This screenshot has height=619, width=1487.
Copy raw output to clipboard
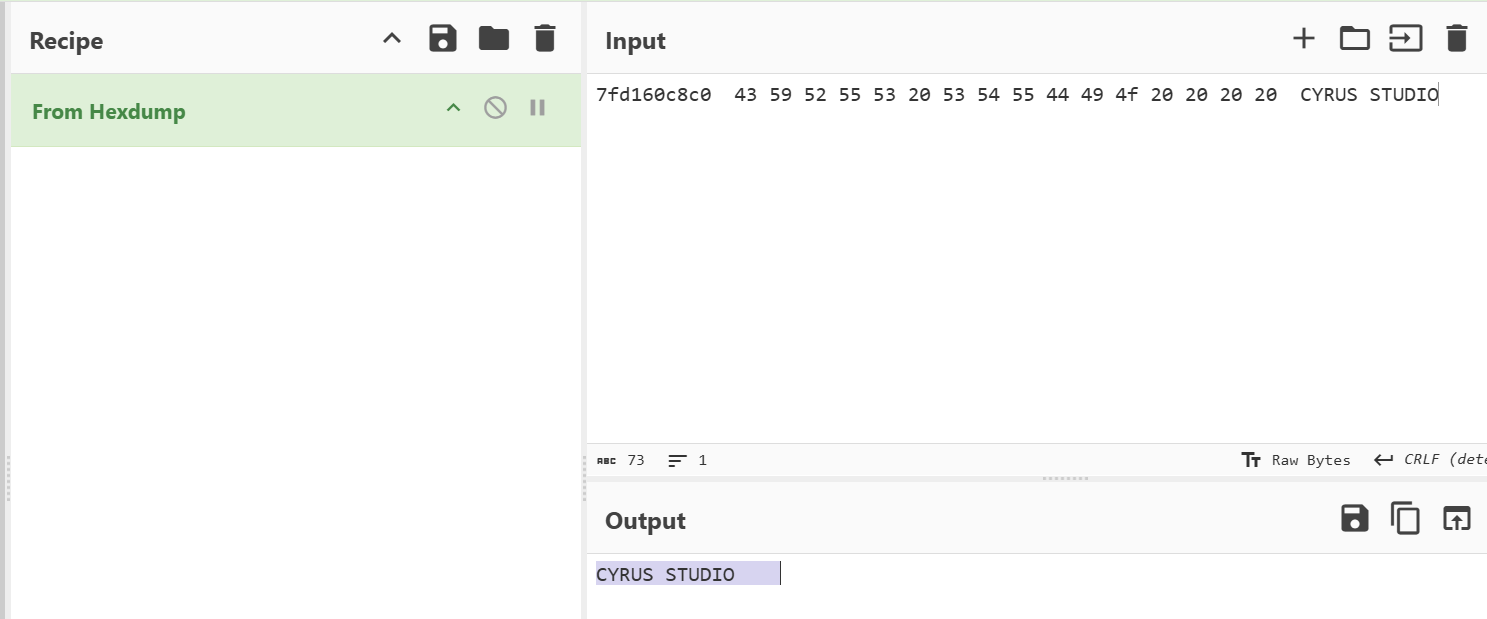[1405, 518]
